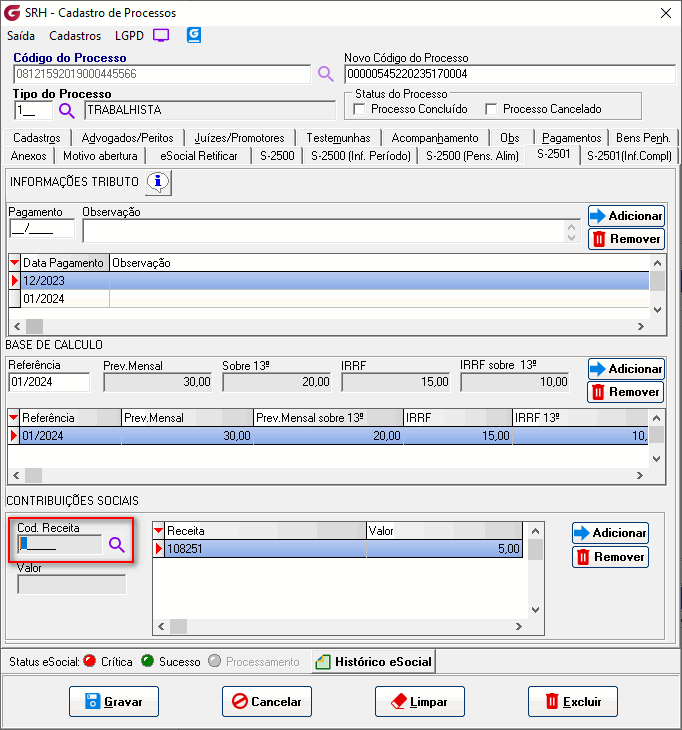
Task: Click the Novo Código do Processo field
Action: tap(506, 74)
